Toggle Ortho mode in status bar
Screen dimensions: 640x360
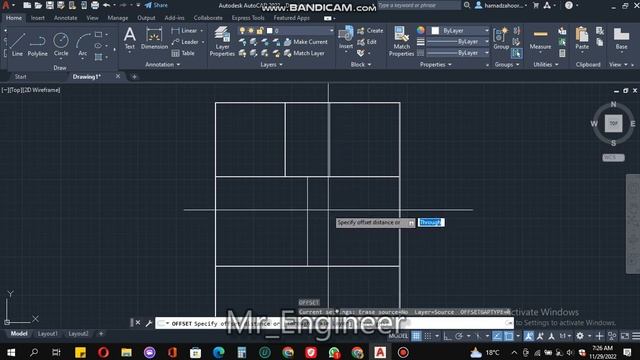[448, 336]
